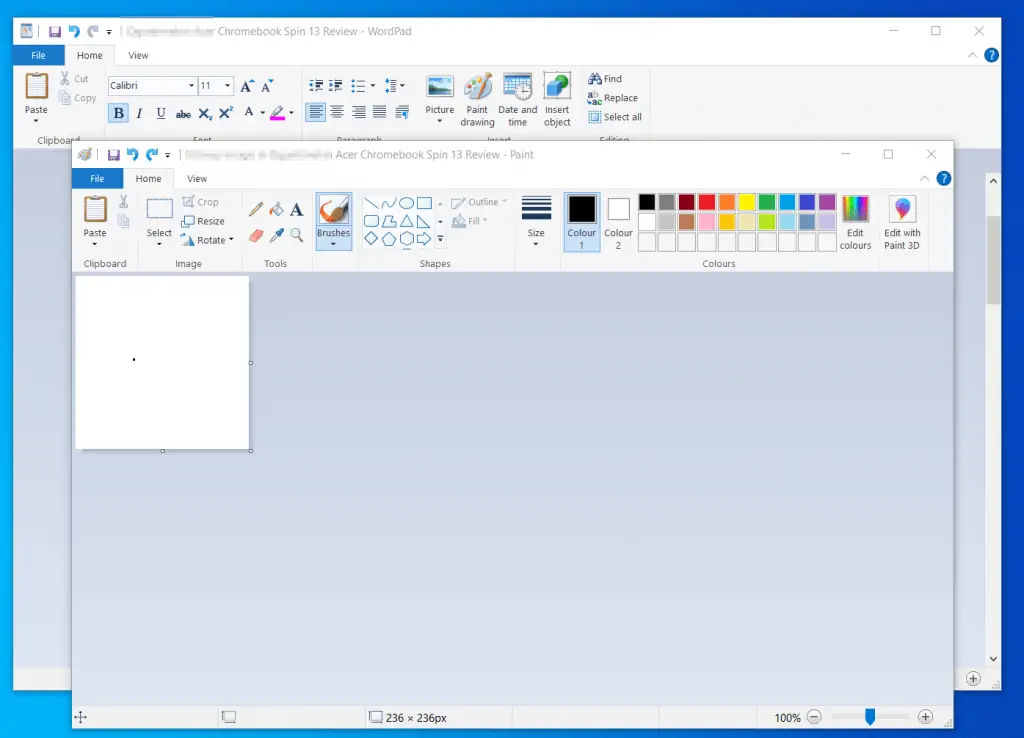Select the Fill with colour bucket tool
The width and height of the screenshot is (1024, 738).
click(277, 209)
